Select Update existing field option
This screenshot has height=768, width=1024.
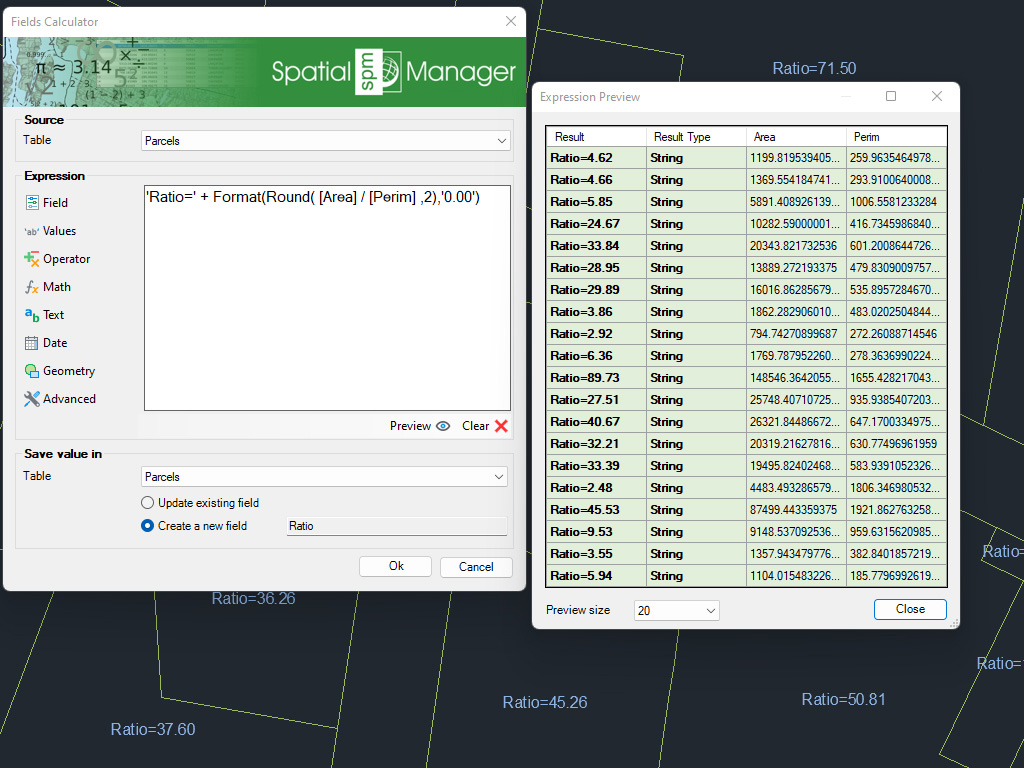[x=148, y=503]
